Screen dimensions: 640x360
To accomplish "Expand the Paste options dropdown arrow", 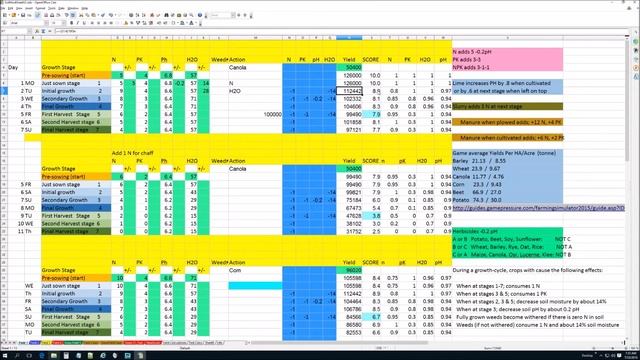I will click(x=98, y=15).
